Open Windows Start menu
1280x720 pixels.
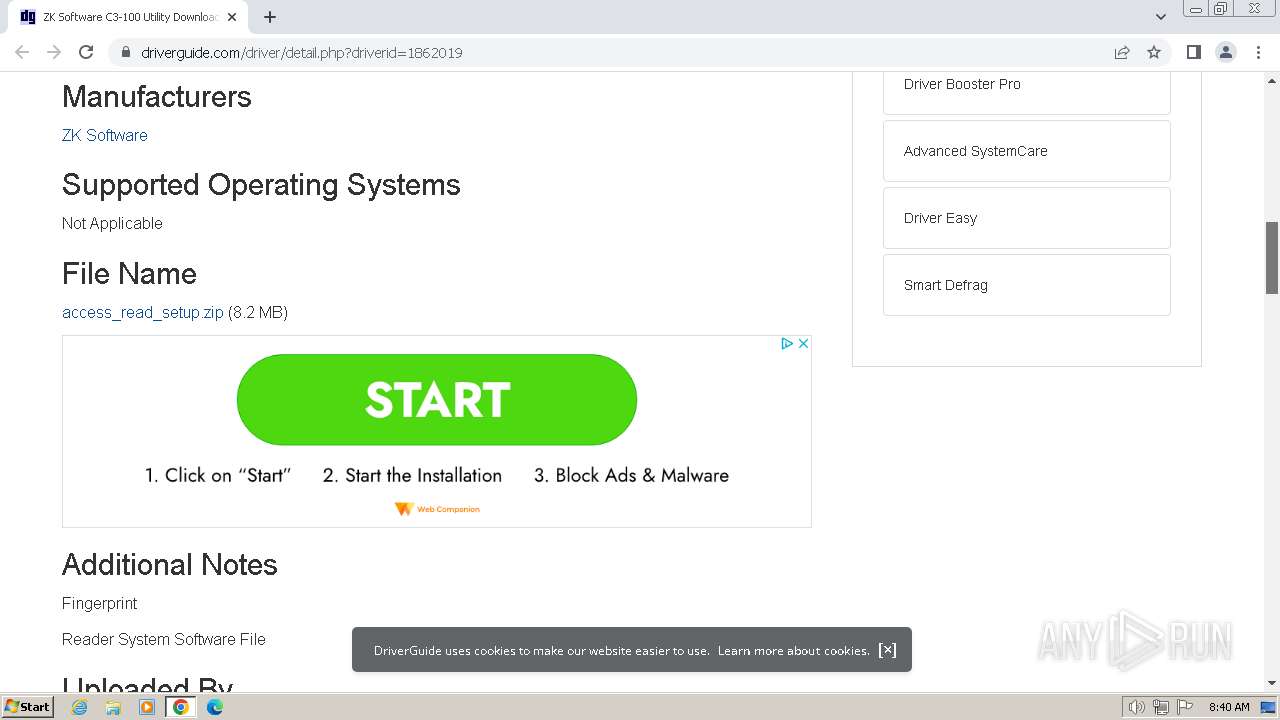[x=28, y=706]
